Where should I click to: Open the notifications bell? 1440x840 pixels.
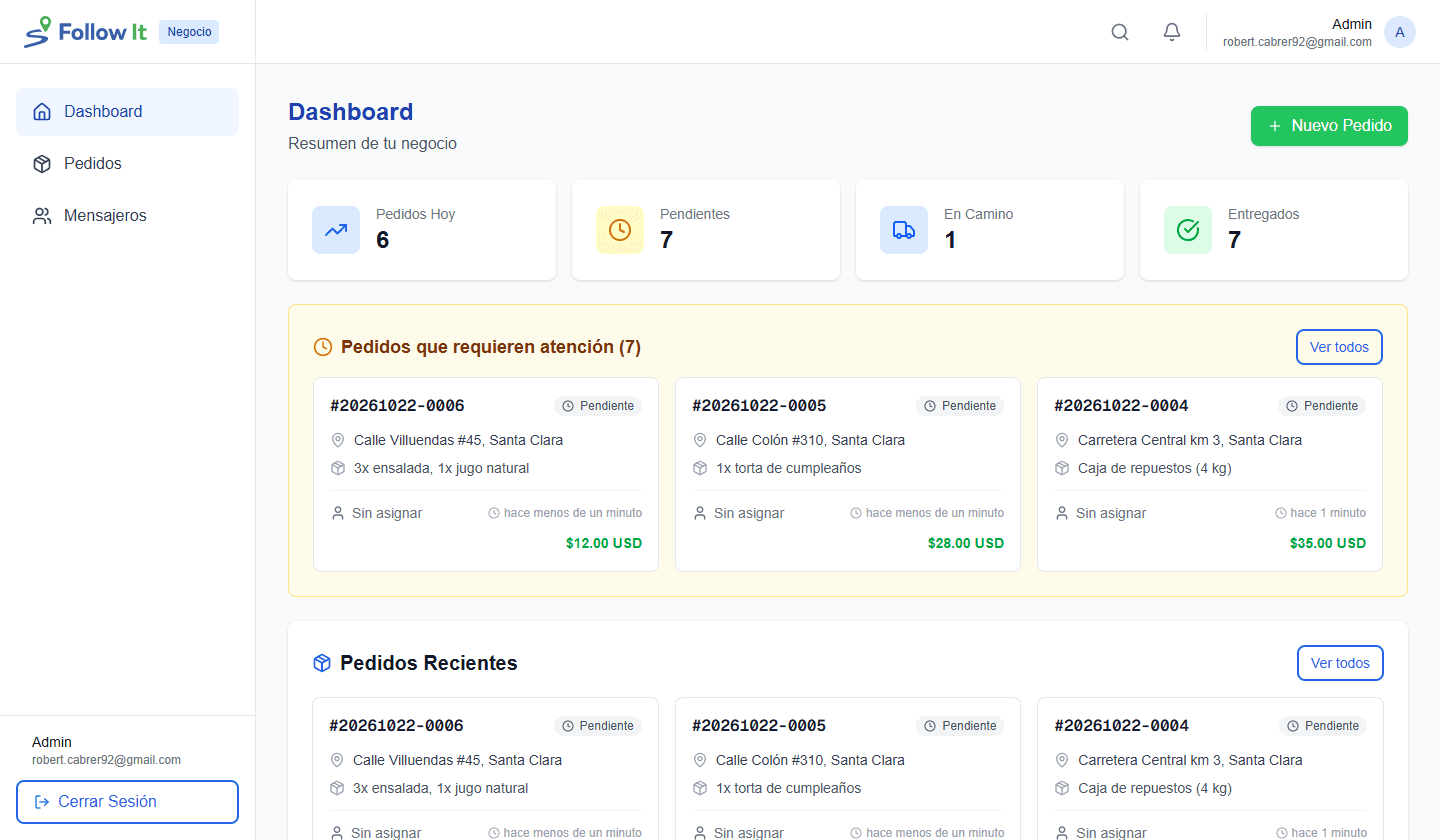pyautogui.click(x=1172, y=32)
